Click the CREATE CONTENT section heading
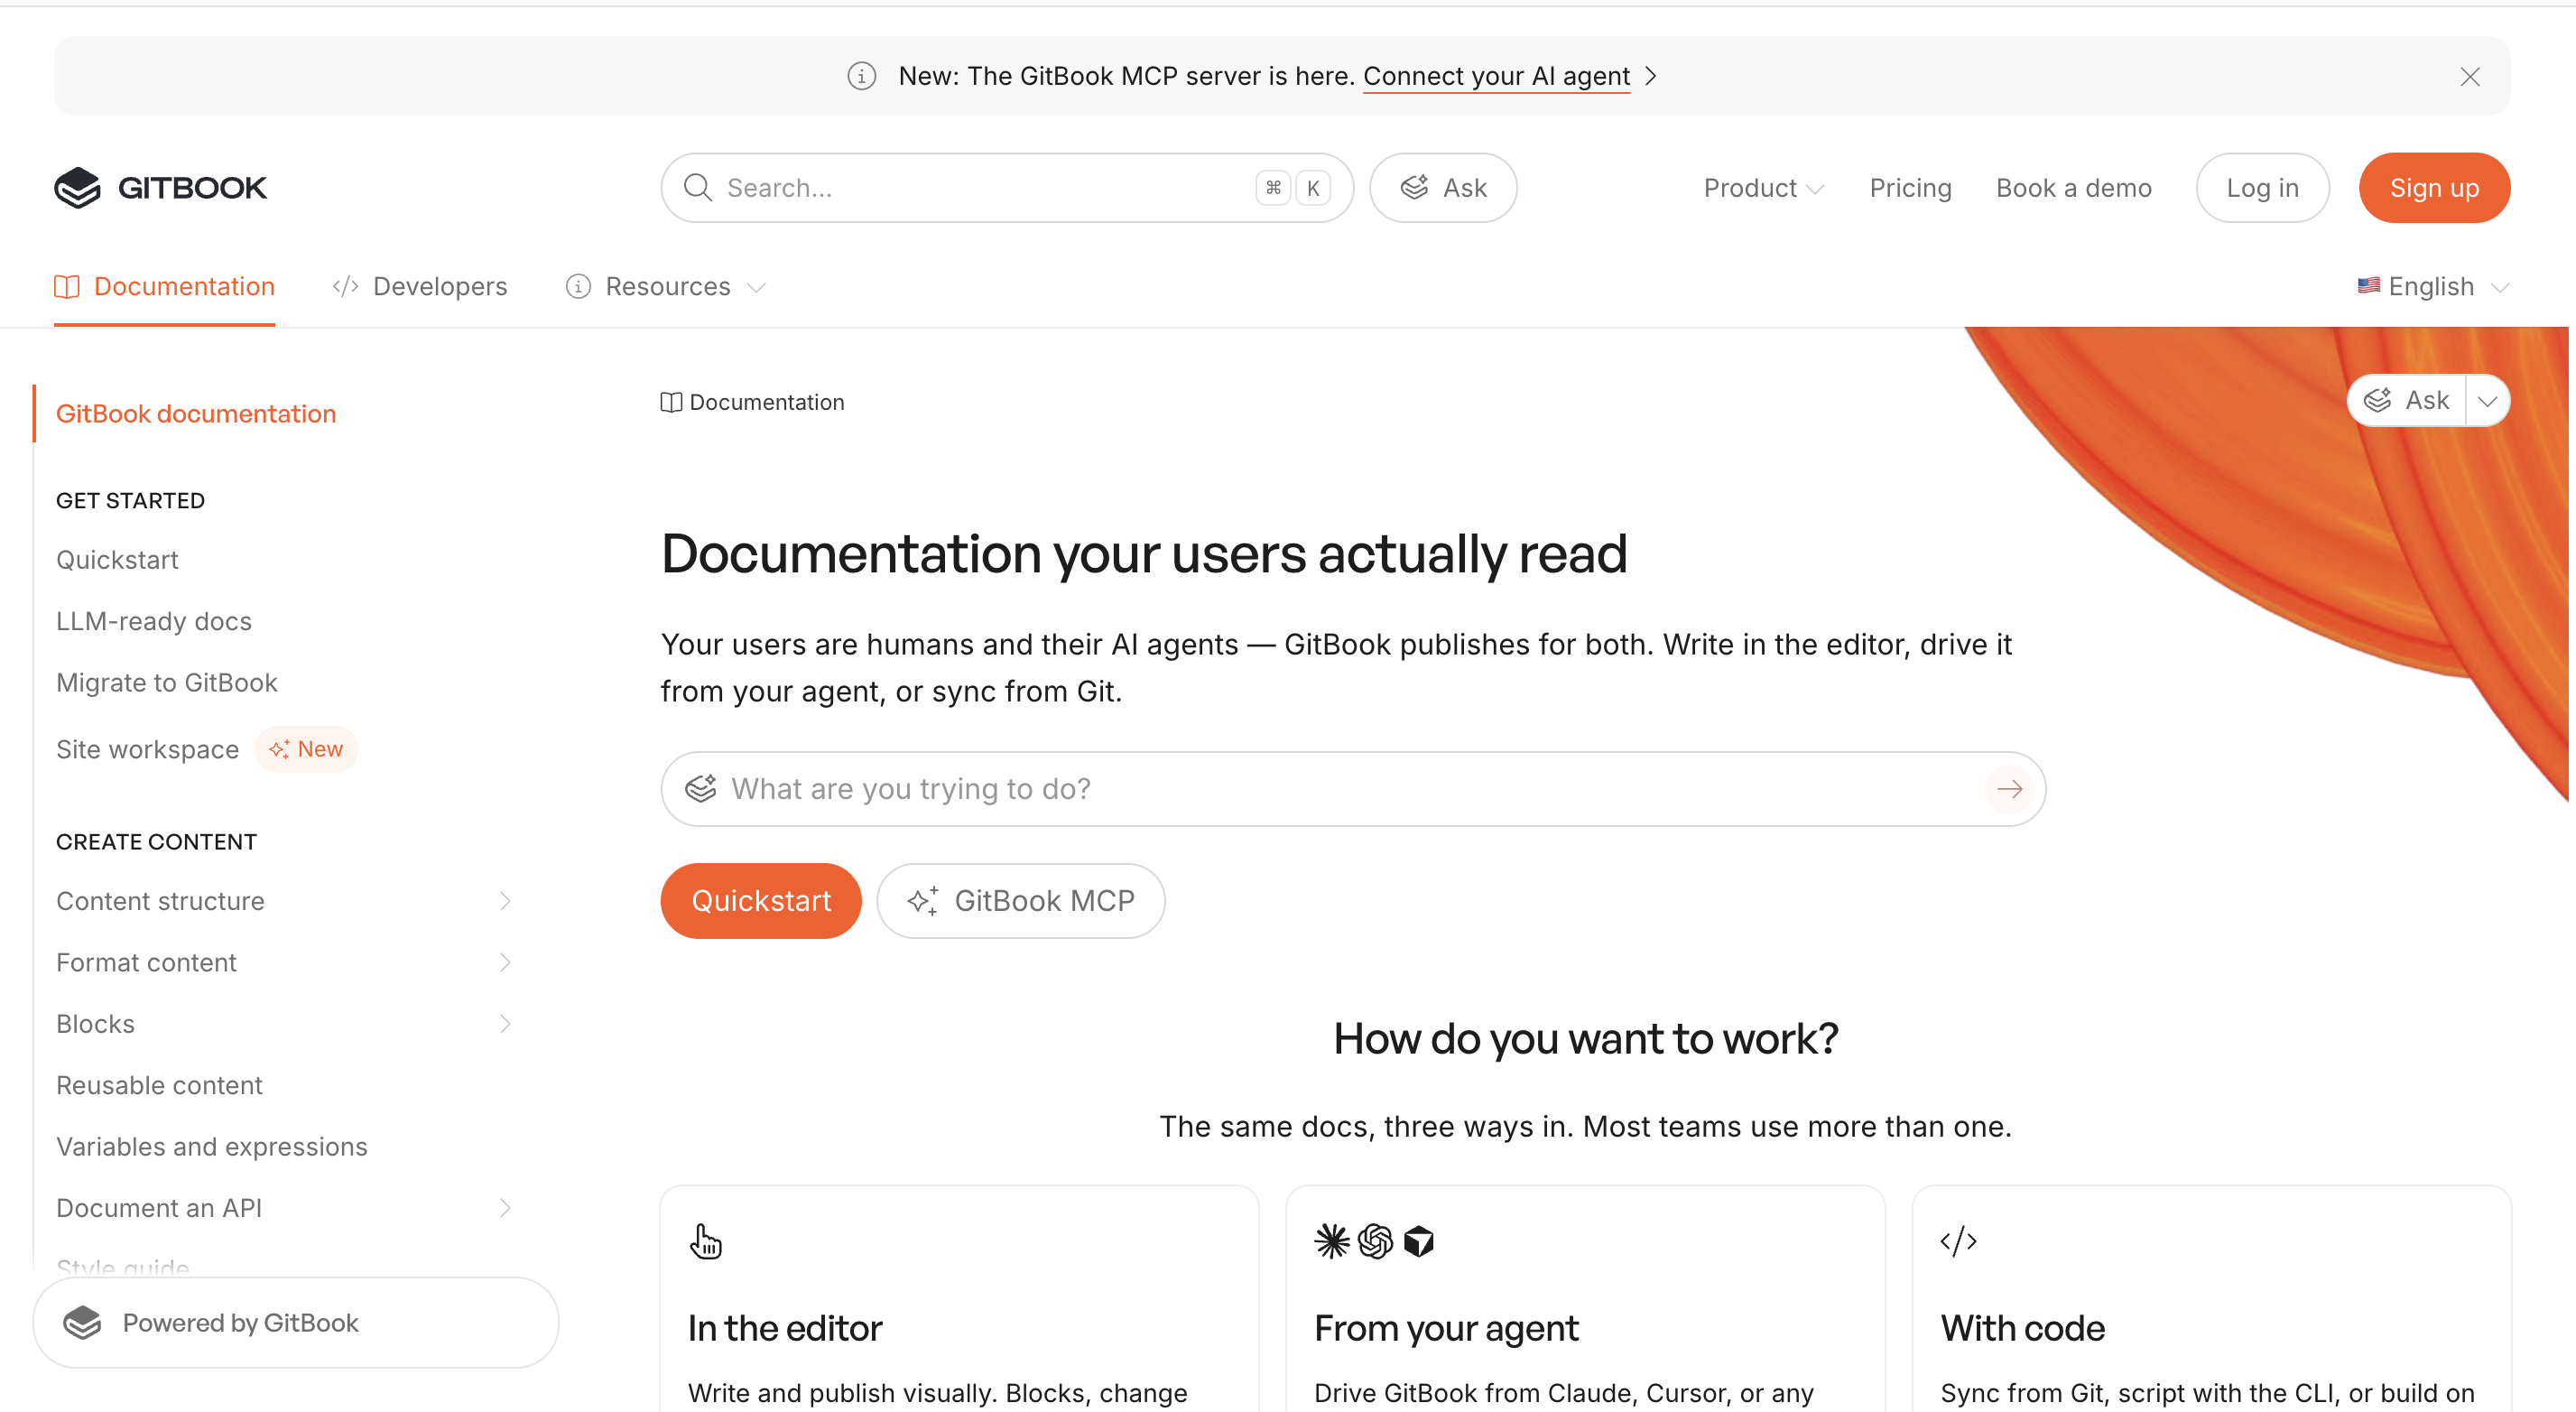The image size is (2576, 1412). [156, 842]
